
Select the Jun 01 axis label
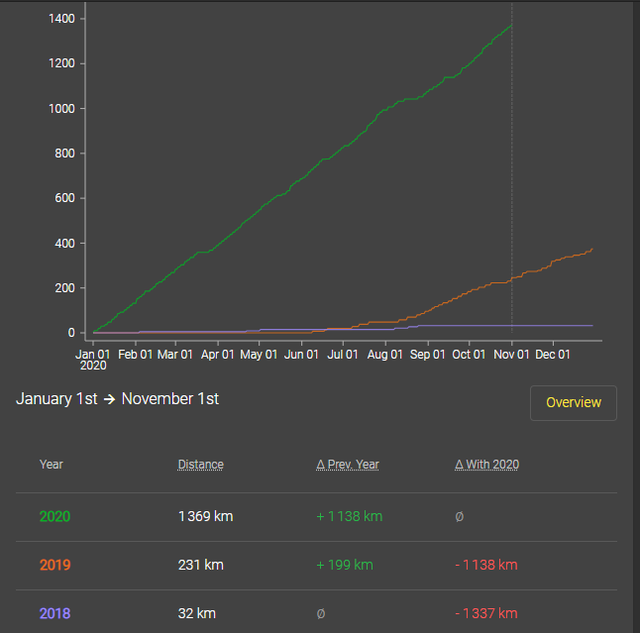point(301,354)
